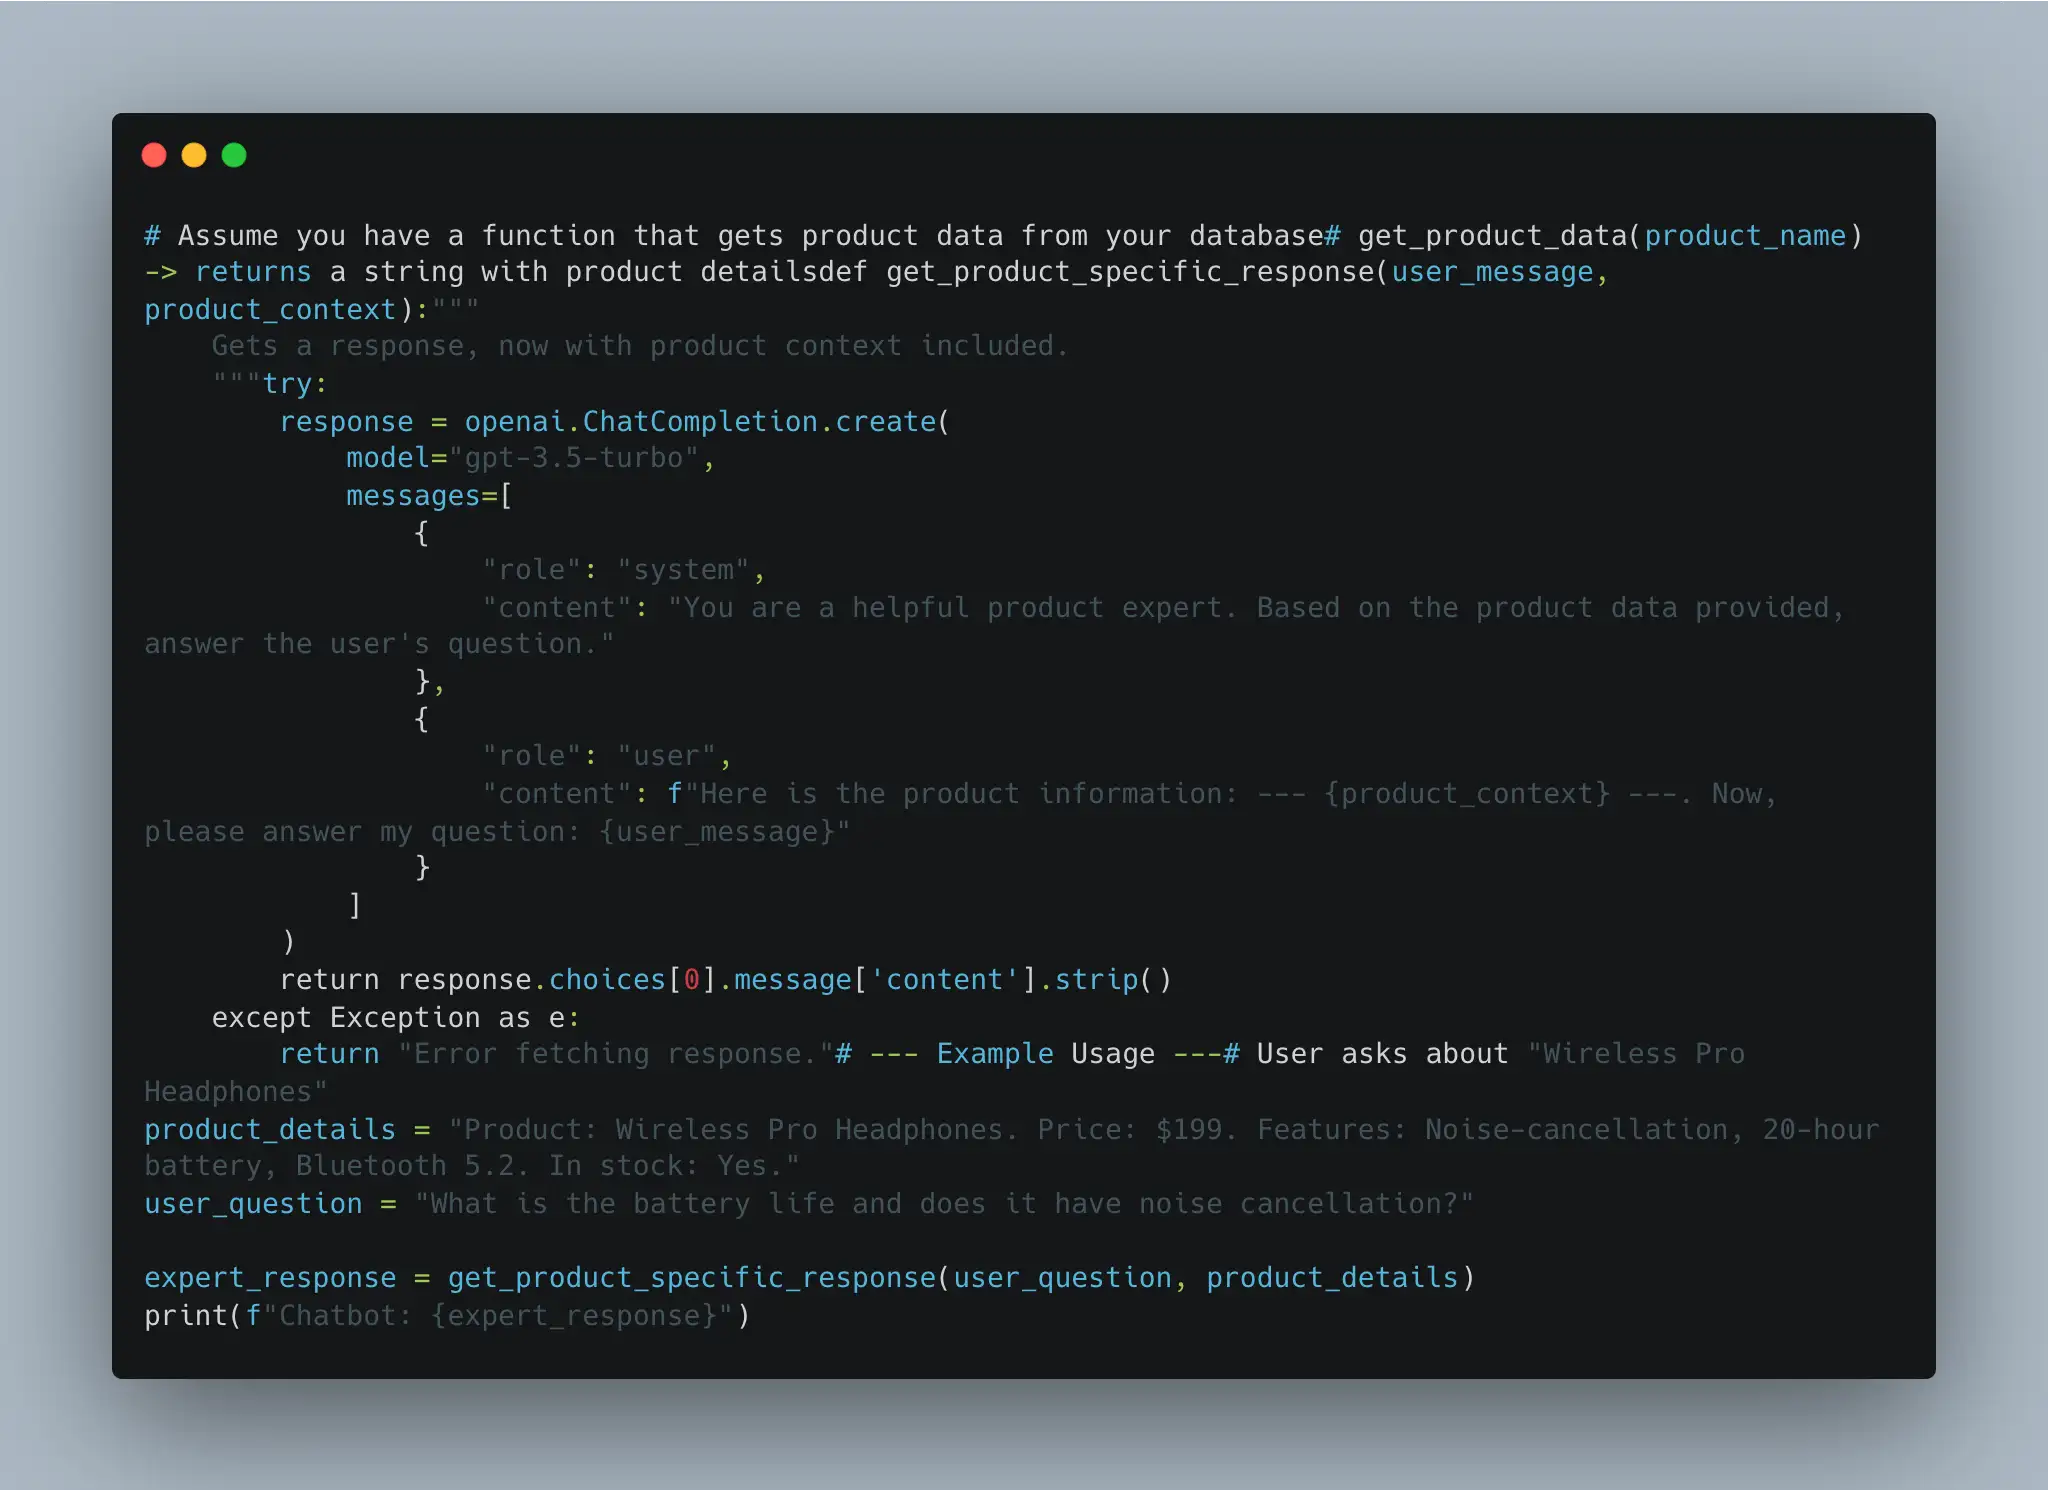Click the 'user_message,' parameter in function signature

(x=1500, y=272)
